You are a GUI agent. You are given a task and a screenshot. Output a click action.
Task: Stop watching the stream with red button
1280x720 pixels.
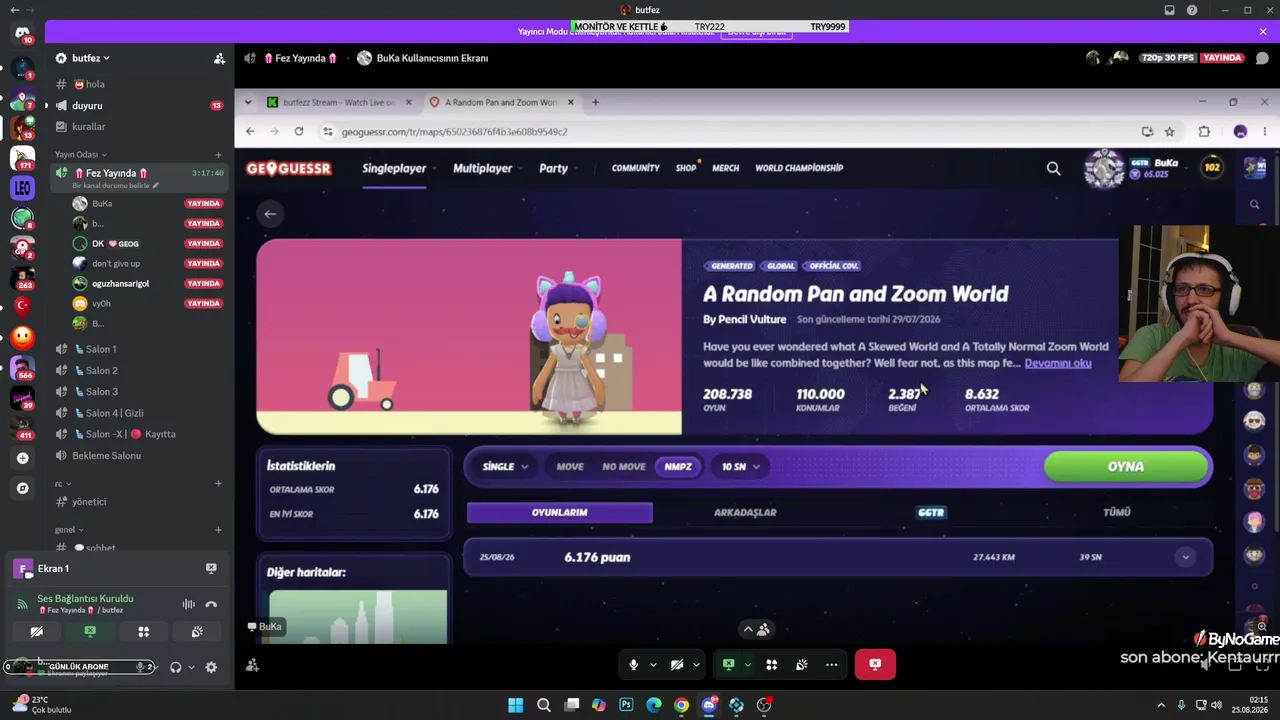[875, 664]
